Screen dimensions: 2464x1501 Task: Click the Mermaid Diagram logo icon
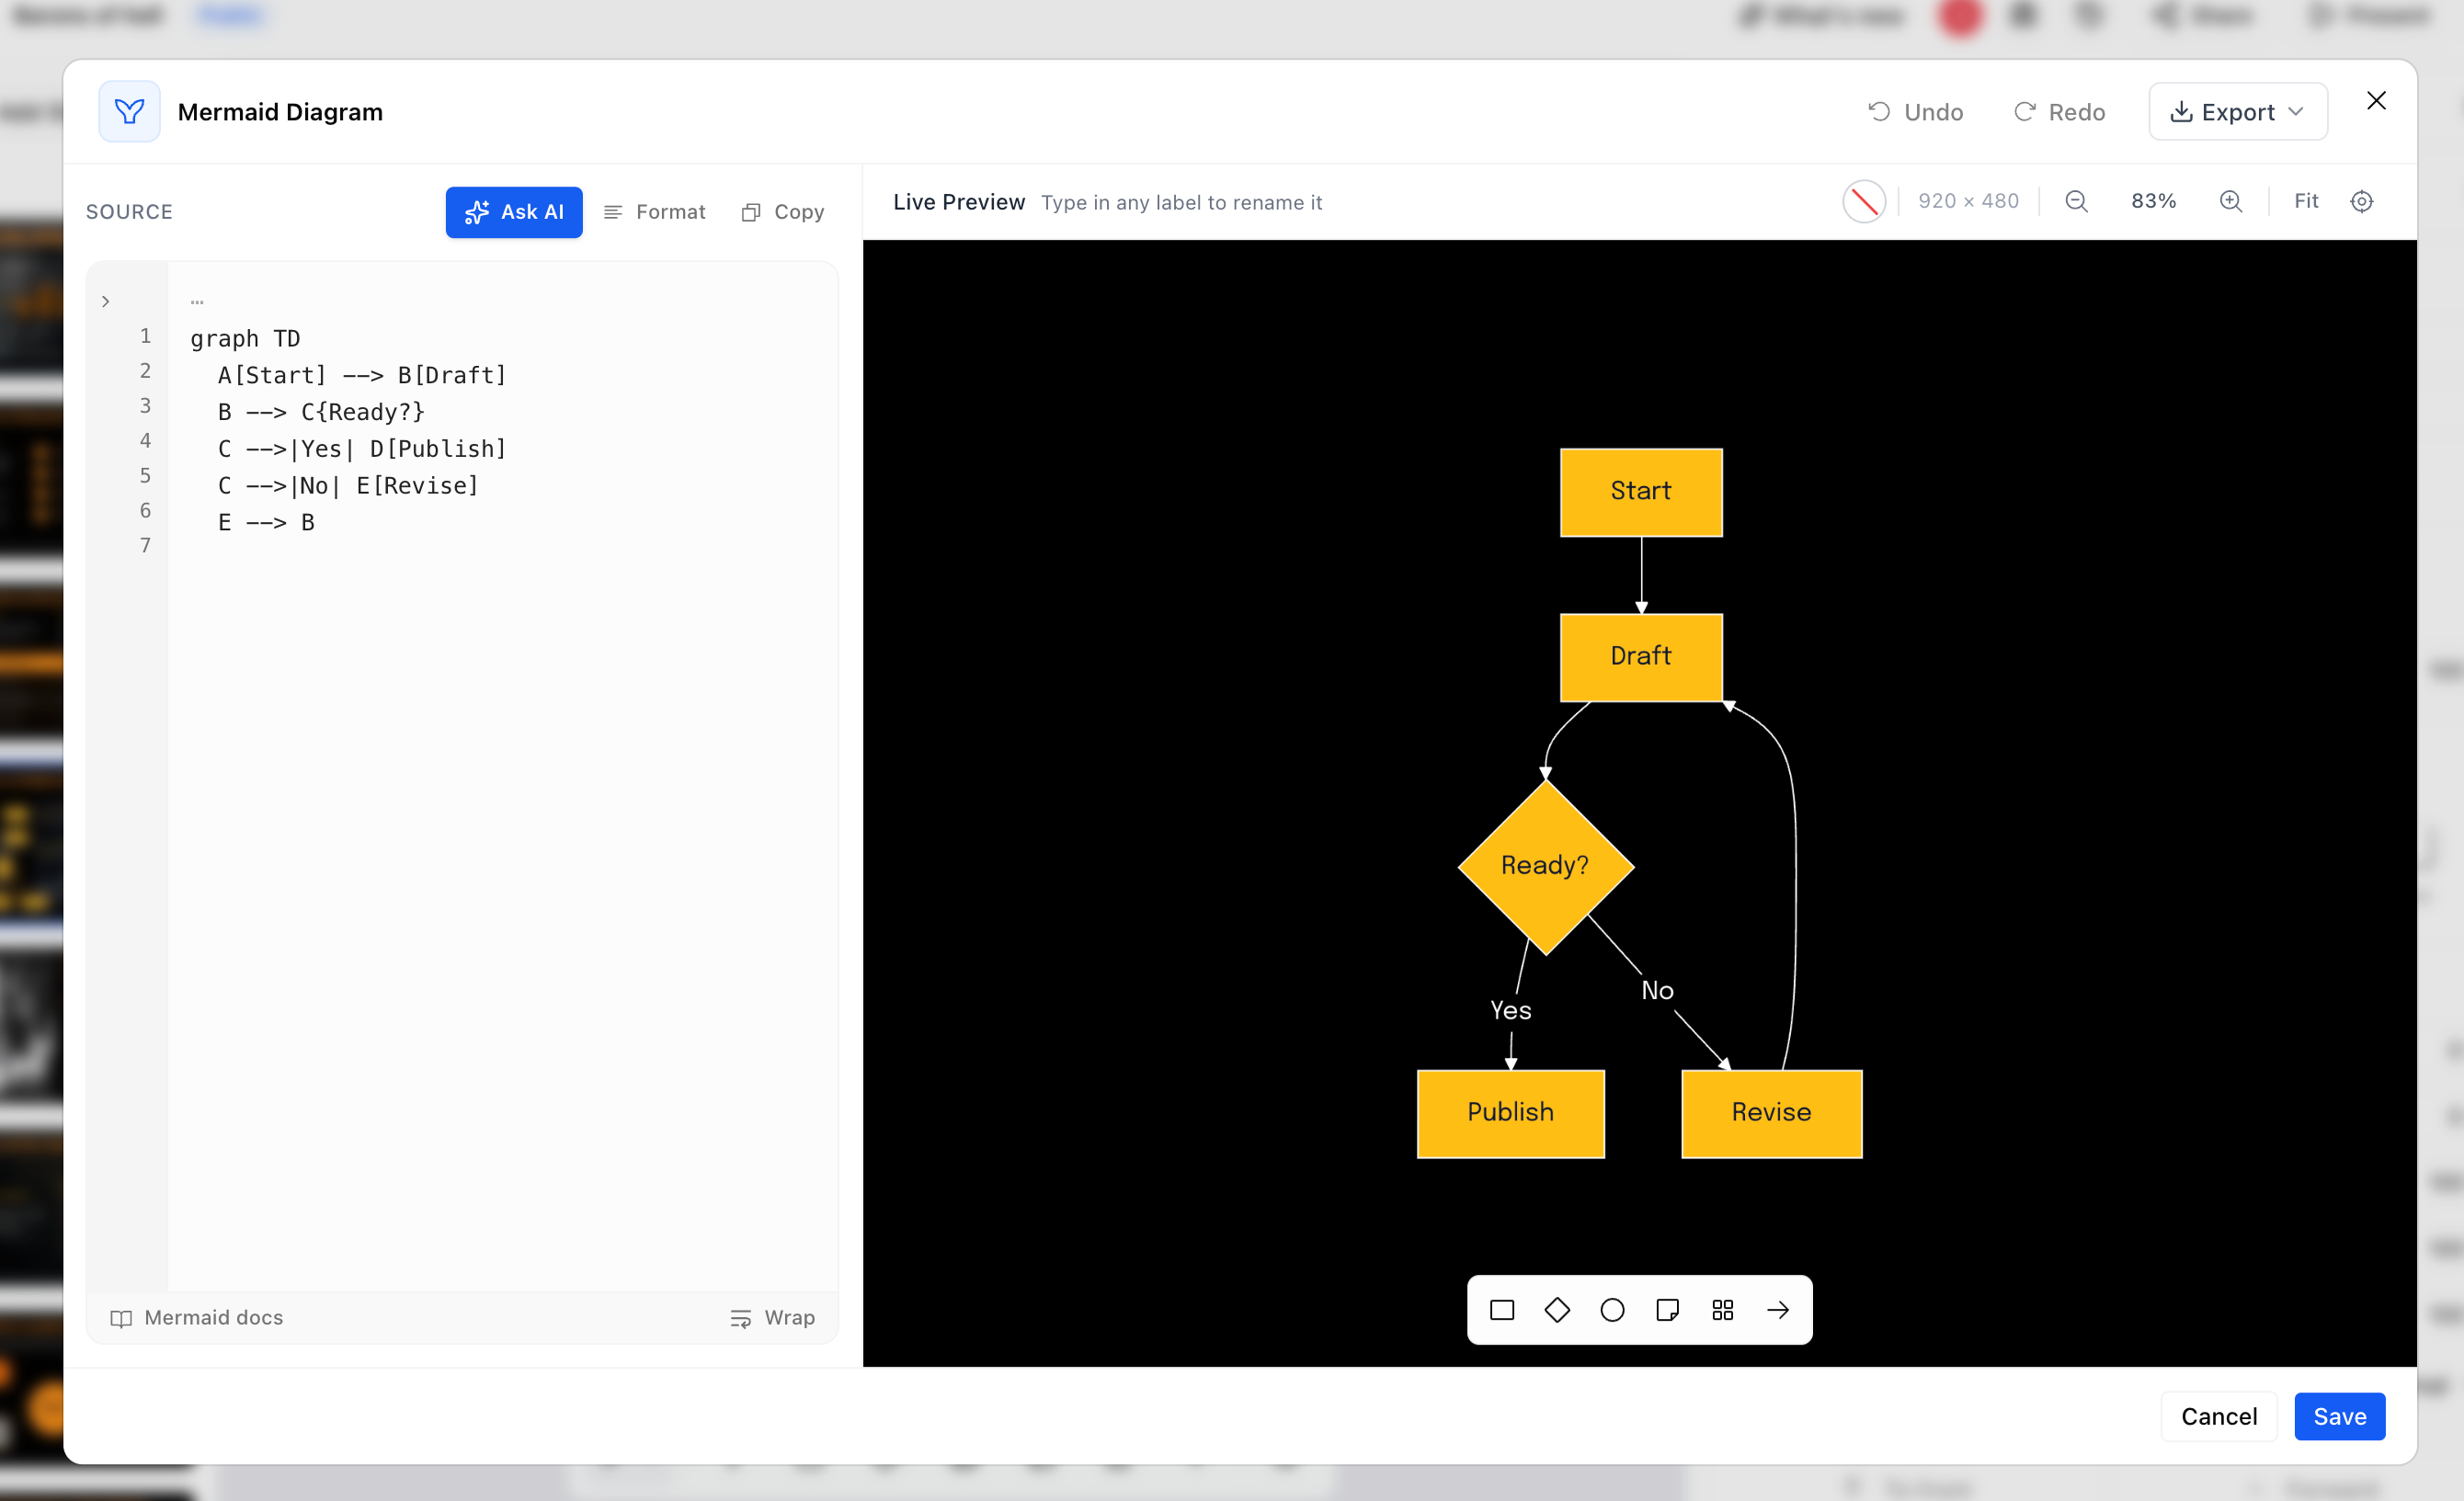click(129, 111)
